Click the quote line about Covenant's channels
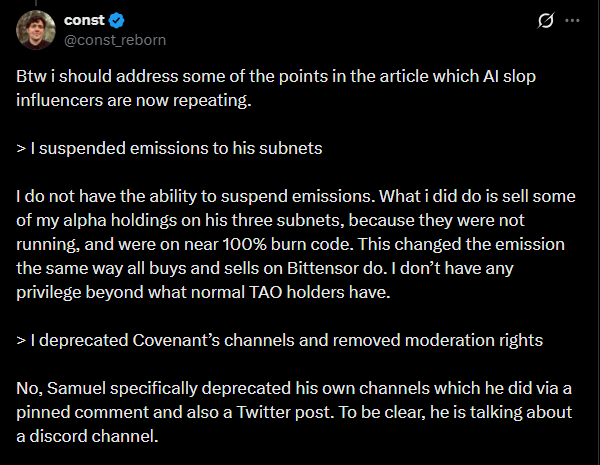600x465 pixels. point(279,340)
